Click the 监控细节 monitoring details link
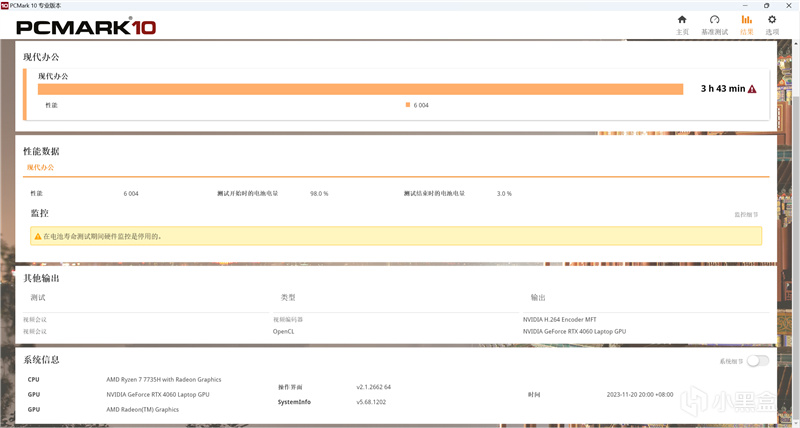 coord(746,214)
